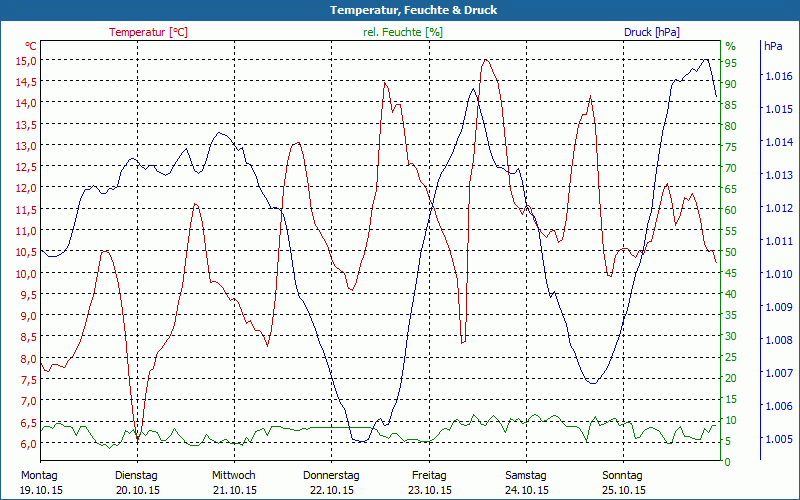Select the blue "Druck [hPa]" legend label

click(x=651, y=32)
